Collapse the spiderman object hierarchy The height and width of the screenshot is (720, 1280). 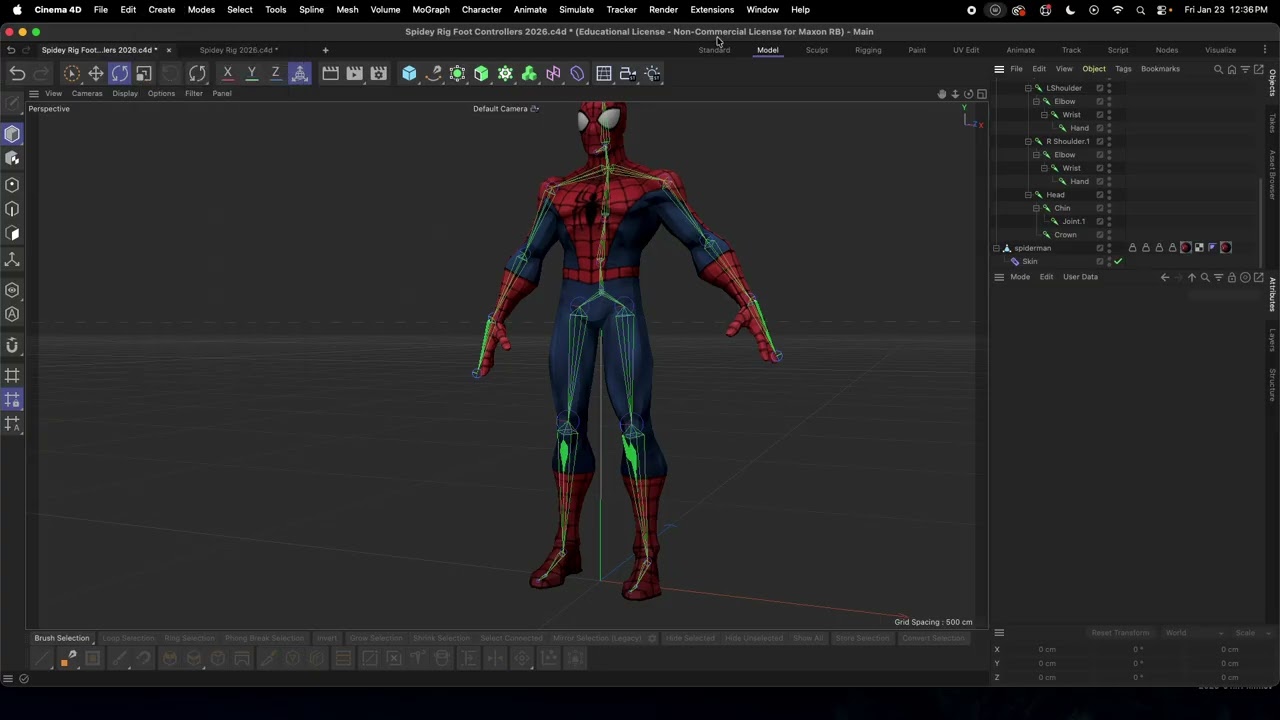click(x=996, y=248)
